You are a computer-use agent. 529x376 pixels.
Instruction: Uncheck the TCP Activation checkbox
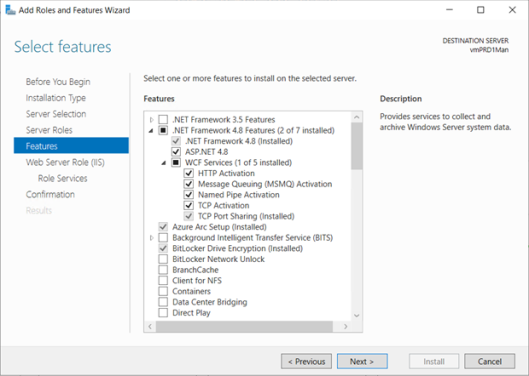(x=189, y=205)
